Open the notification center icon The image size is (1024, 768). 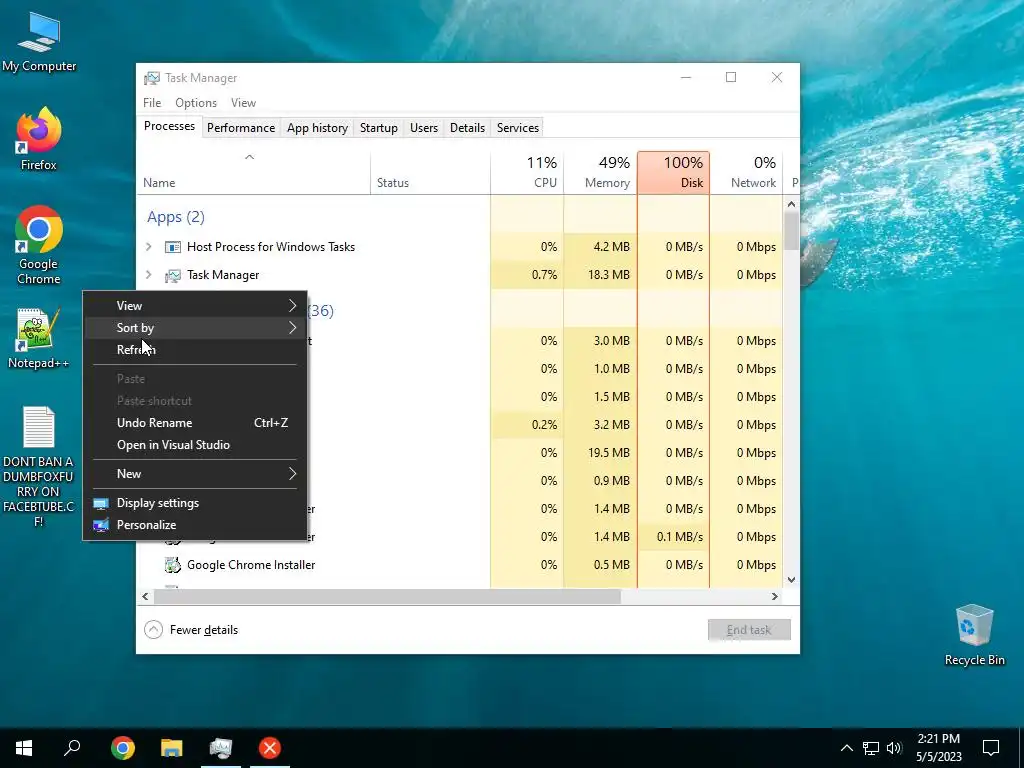(991, 748)
